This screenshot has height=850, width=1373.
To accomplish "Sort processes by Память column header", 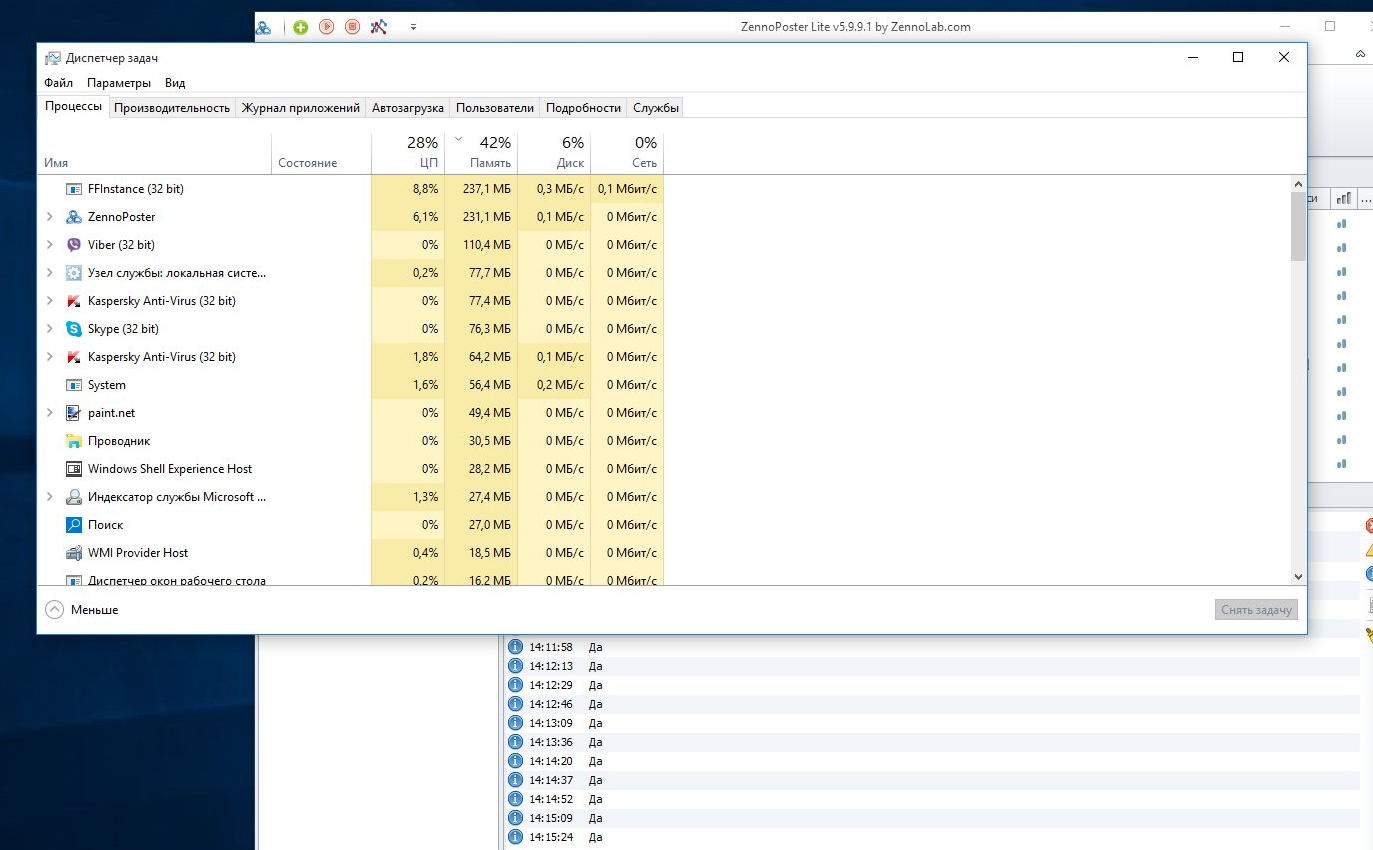I will point(482,152).
